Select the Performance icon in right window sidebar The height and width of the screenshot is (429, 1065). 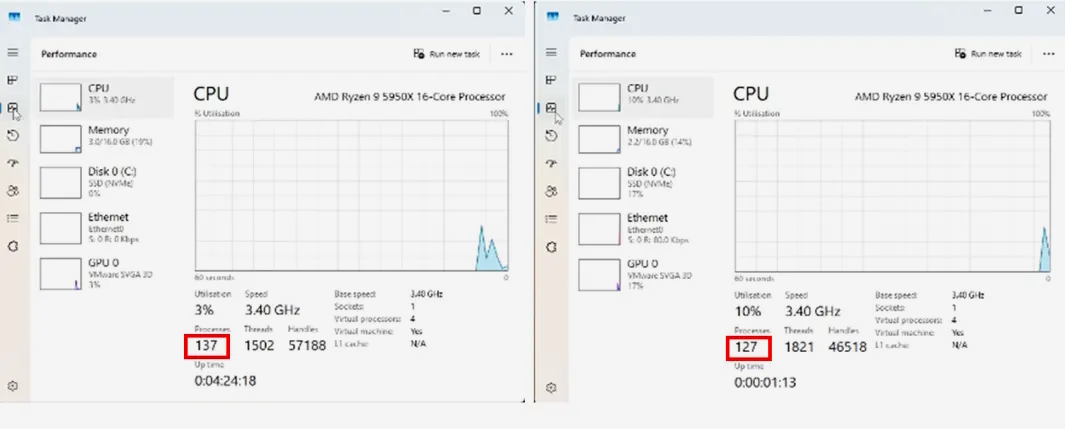pyautogui.click(x=551, y=108)
